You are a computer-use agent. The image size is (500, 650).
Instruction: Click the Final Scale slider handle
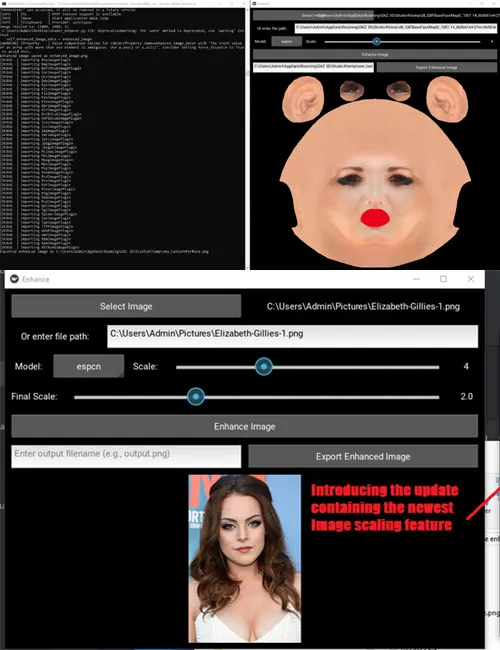[x=196, y=396]
